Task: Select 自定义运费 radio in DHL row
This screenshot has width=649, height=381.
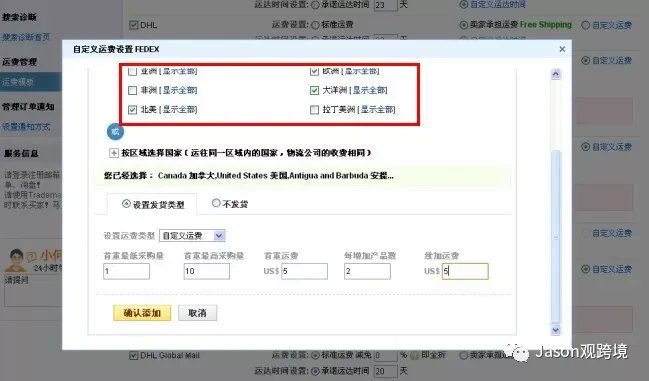Action: [585, 25]
